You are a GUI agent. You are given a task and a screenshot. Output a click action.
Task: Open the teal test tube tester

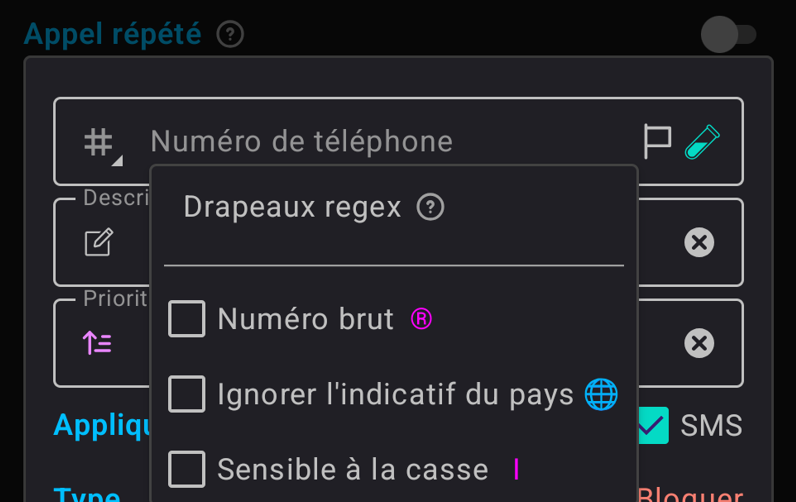pyautogui.click(x=702, y=142)
